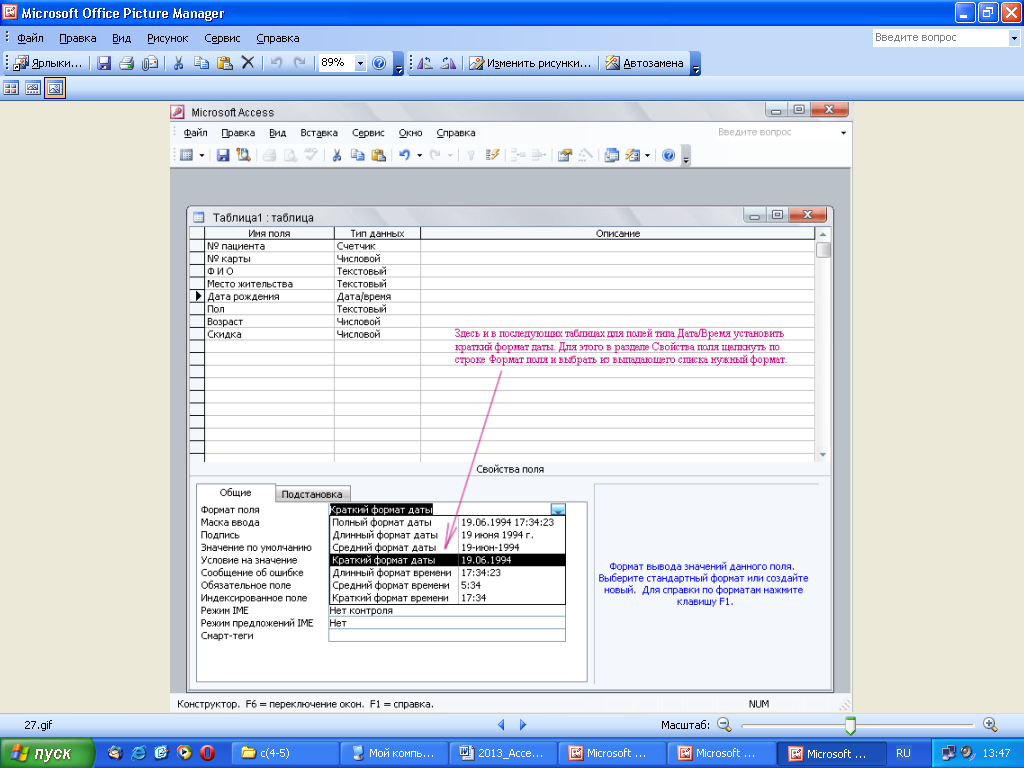
Task: Zoom in with the plus magnifier
Action: (x=990, y=724)
